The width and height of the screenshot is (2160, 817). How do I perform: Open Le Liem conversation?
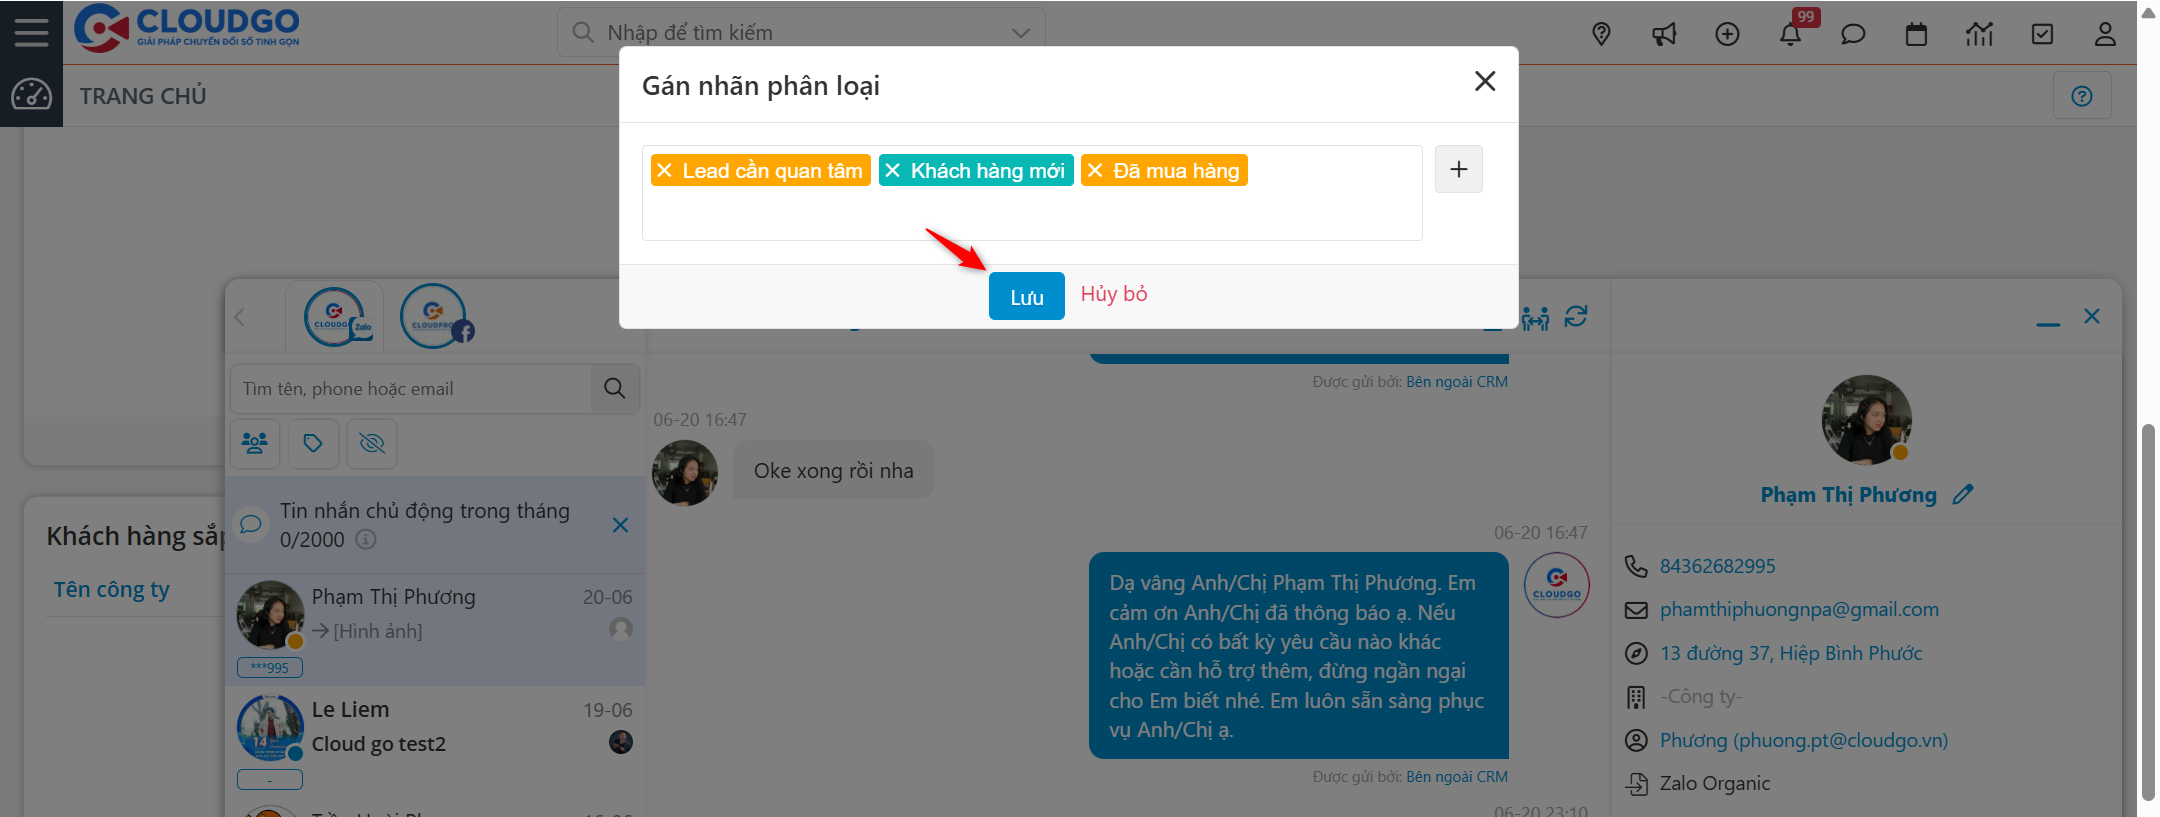435,741
